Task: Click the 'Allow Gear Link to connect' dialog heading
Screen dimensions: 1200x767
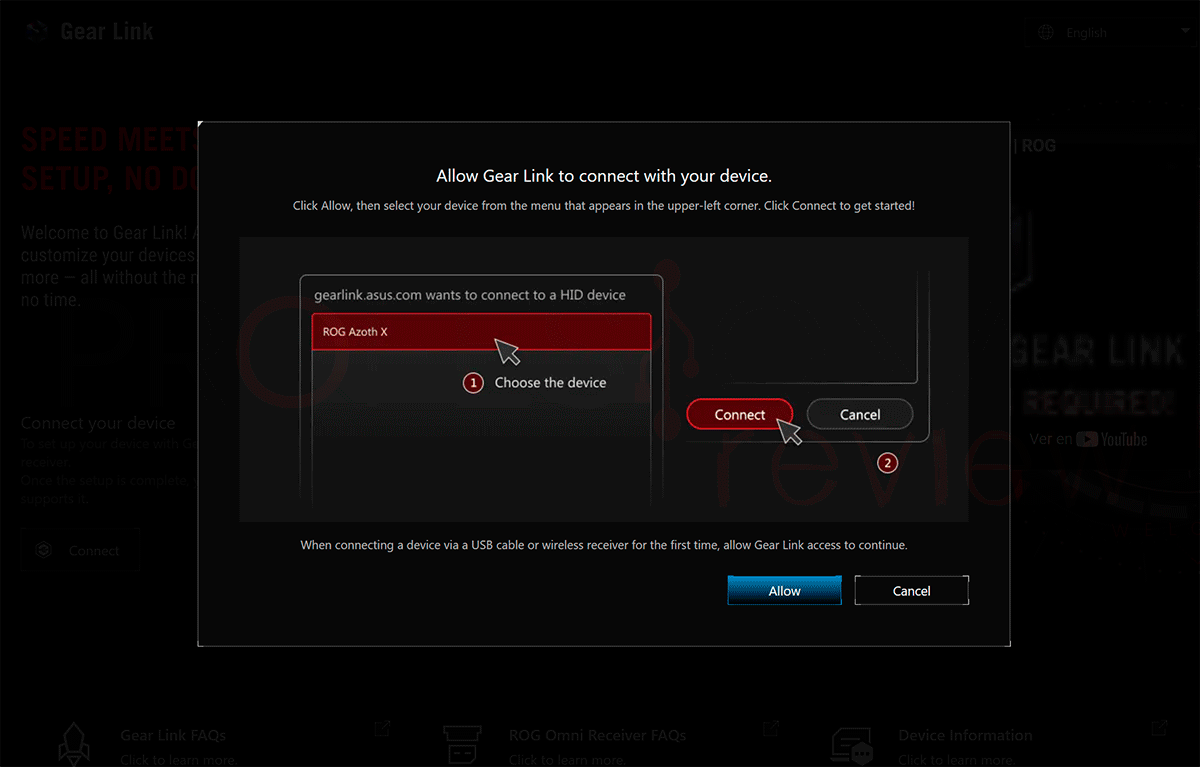Action: (604, 176)
